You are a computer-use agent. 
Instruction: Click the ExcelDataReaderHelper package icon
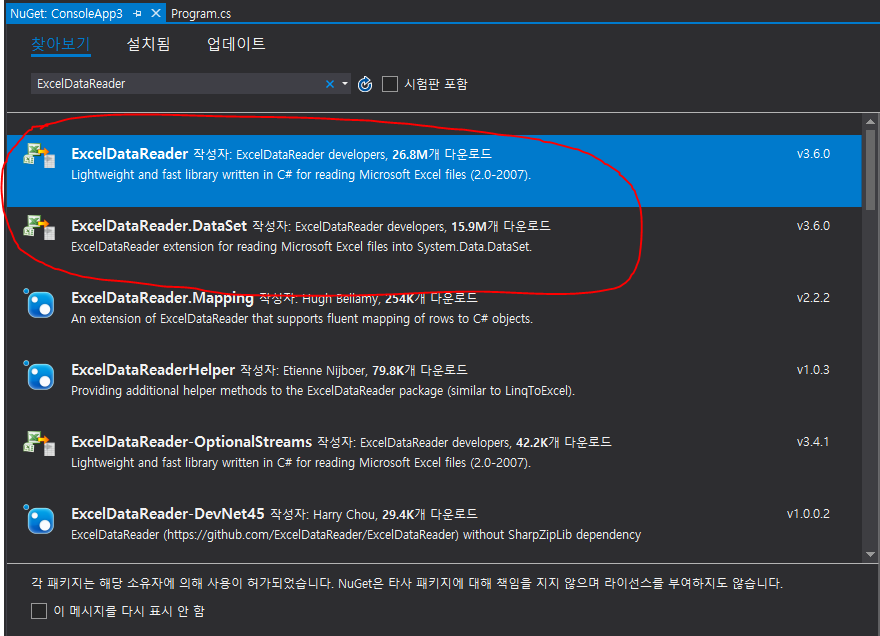pyautogui.click(x=39, y=376)
